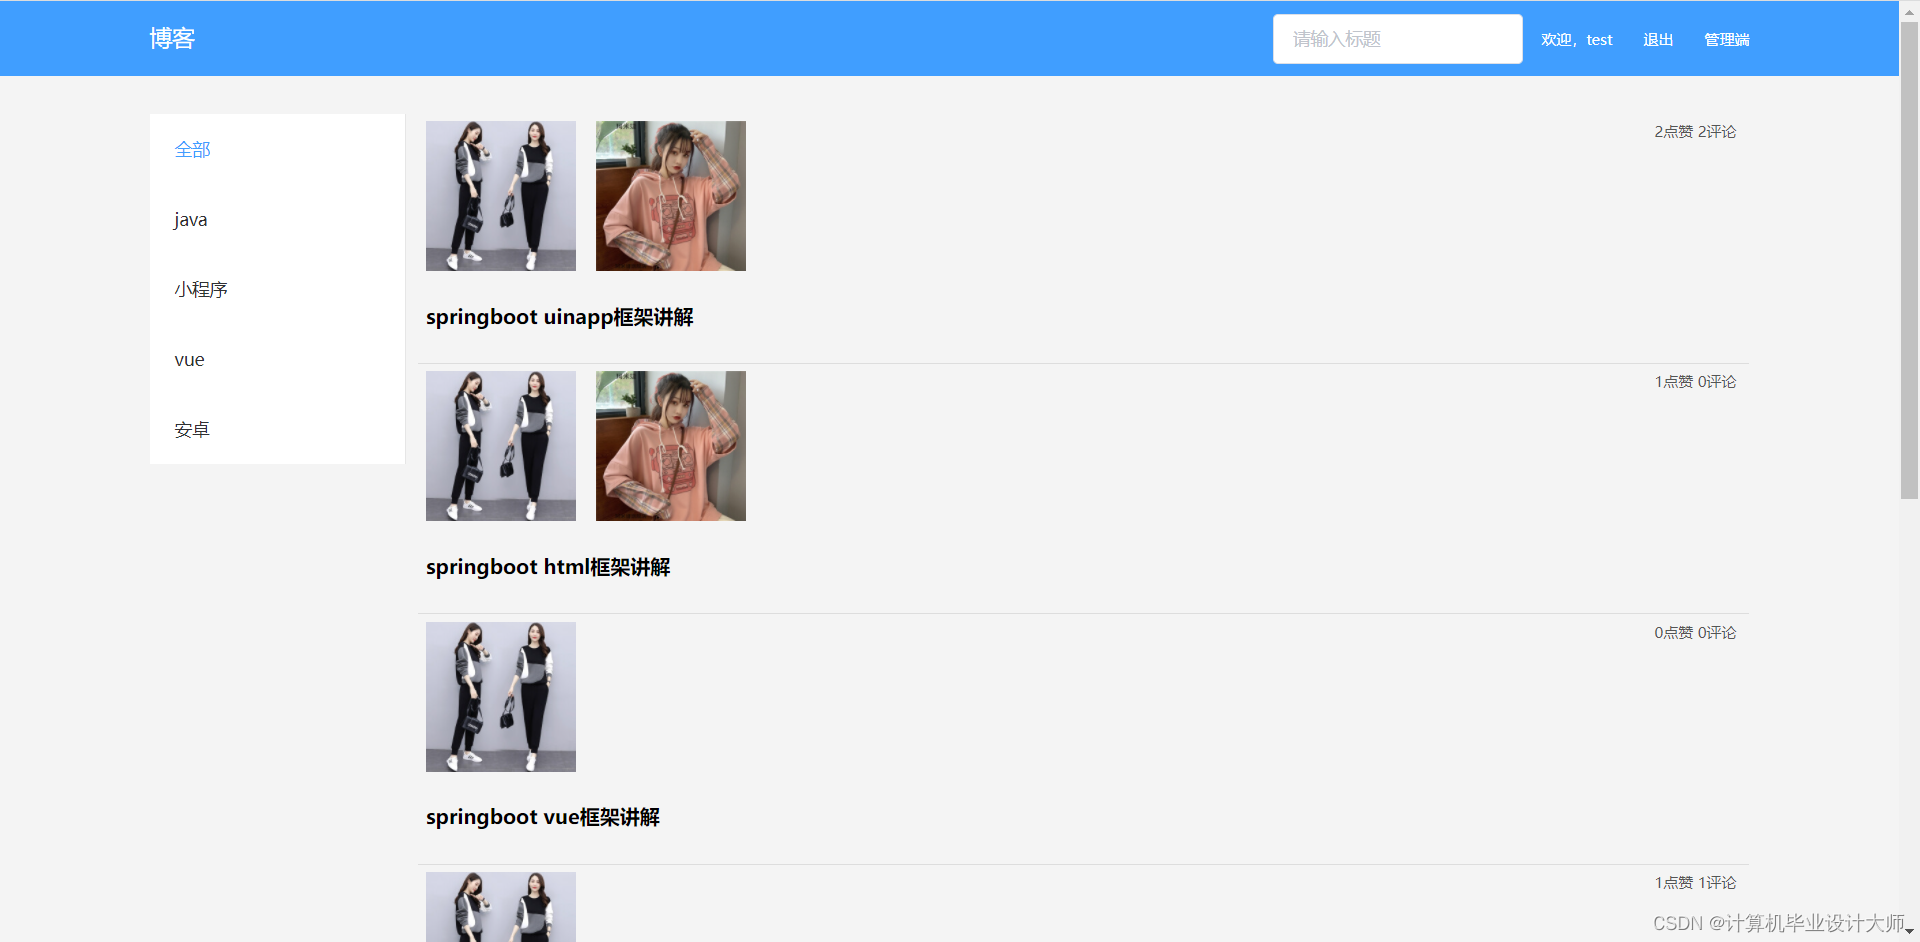This screenshot has height=942, width=1920.
Task: Open the springboot uinapp框架讲解 post title
Action: point(559,317)
